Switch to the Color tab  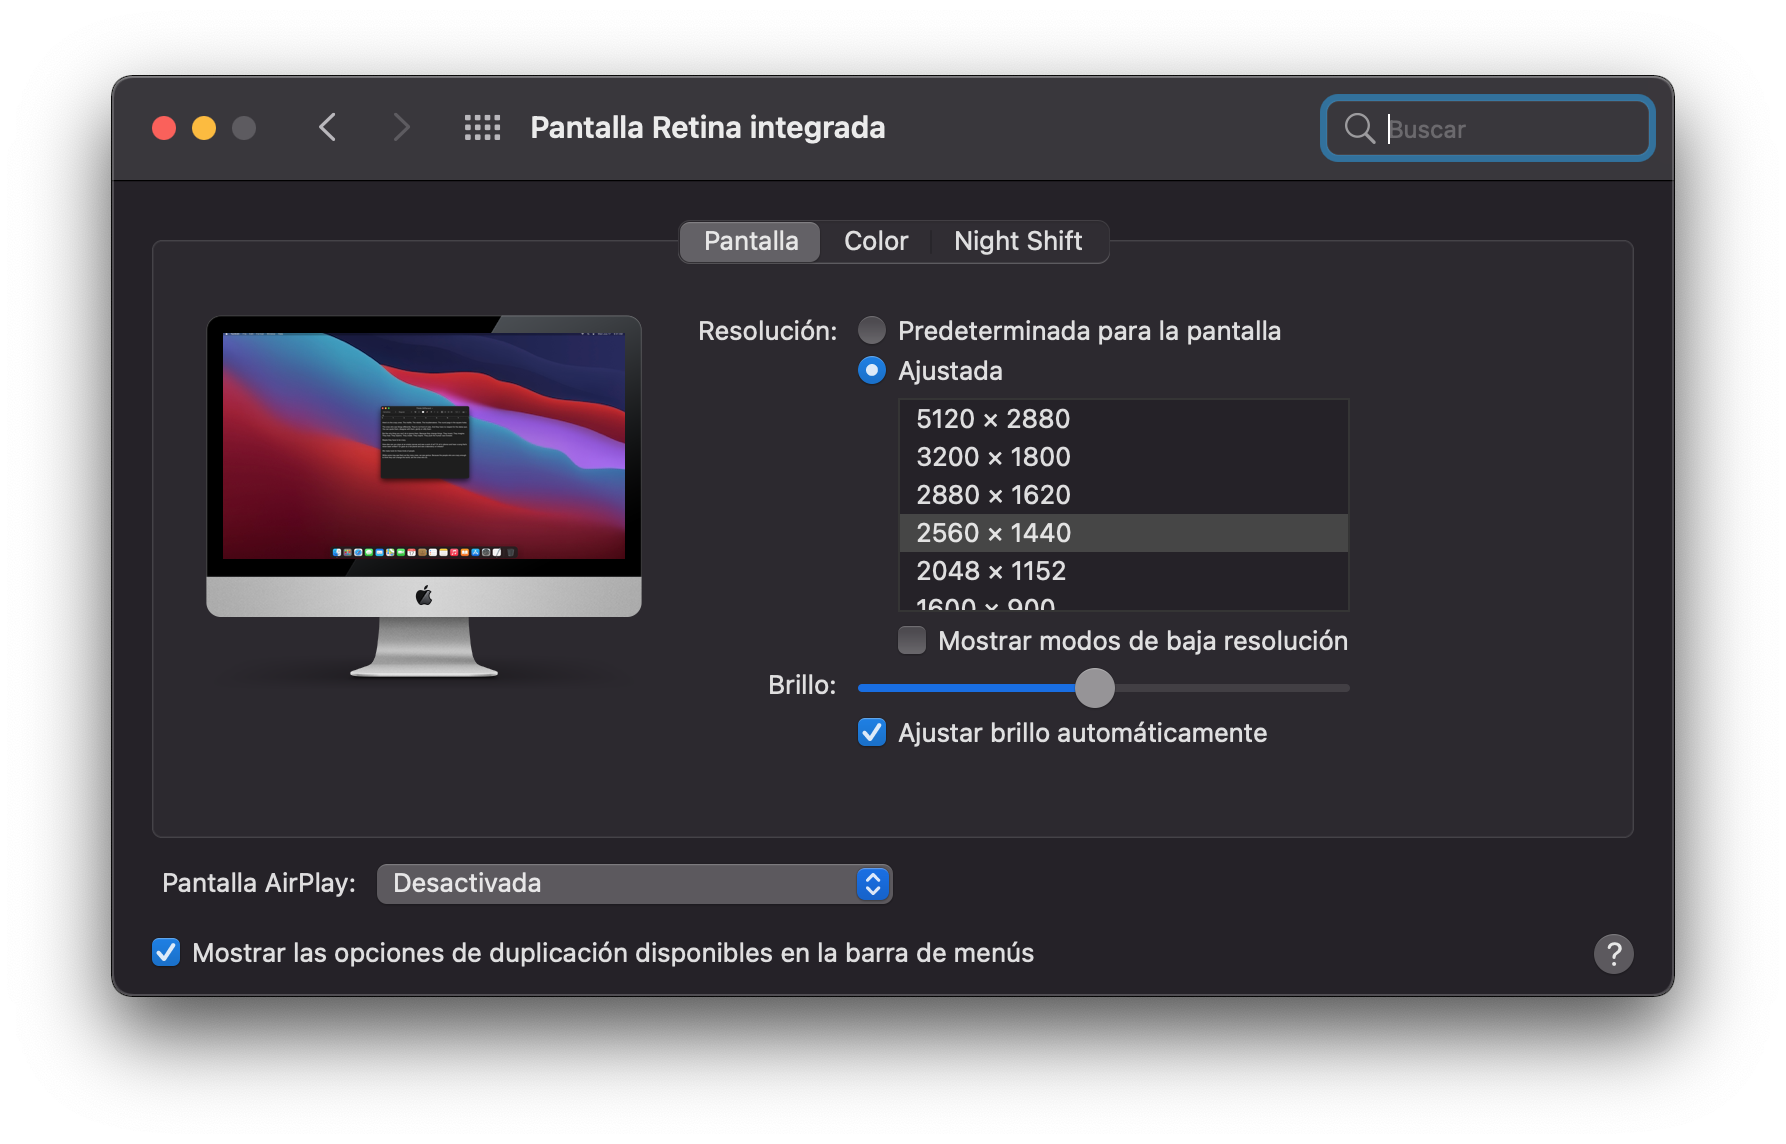(876, 241)
